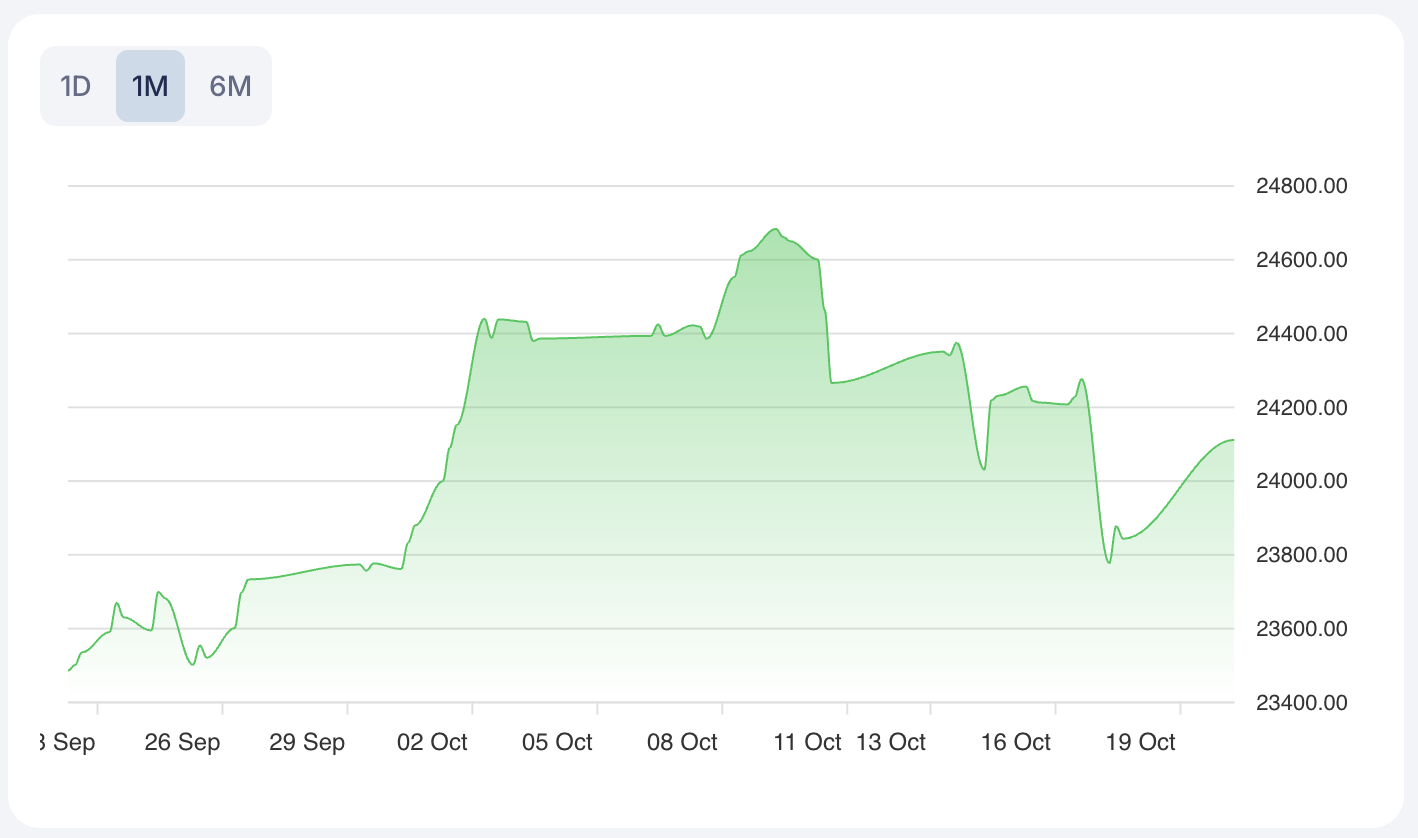Image resolution: width=1418 pixels, height=838 pixels.
Task: Click the rightmost end of the chart line
Action: pos(1233,440)
